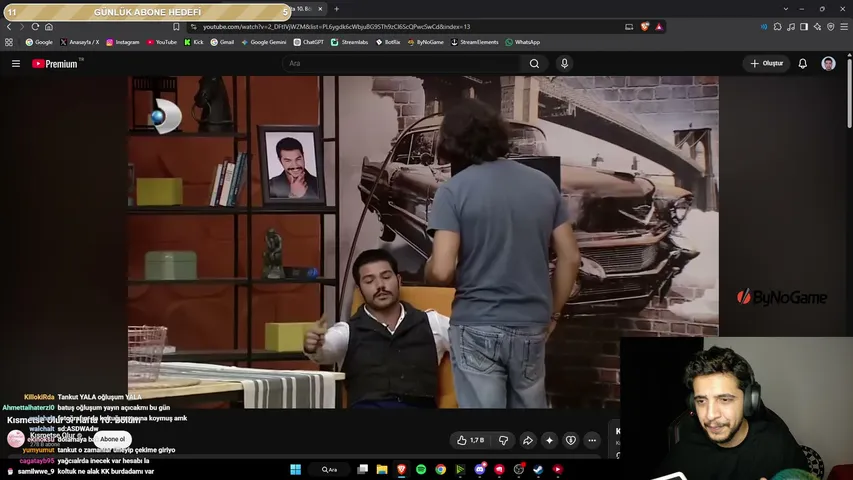Open Discord from the taskbar
853x480 pixels.
point(480,469)
